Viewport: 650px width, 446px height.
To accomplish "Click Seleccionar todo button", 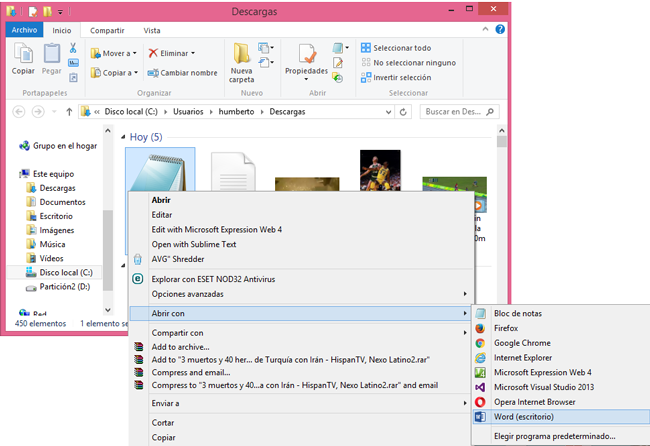I will (x=396, y=48).
